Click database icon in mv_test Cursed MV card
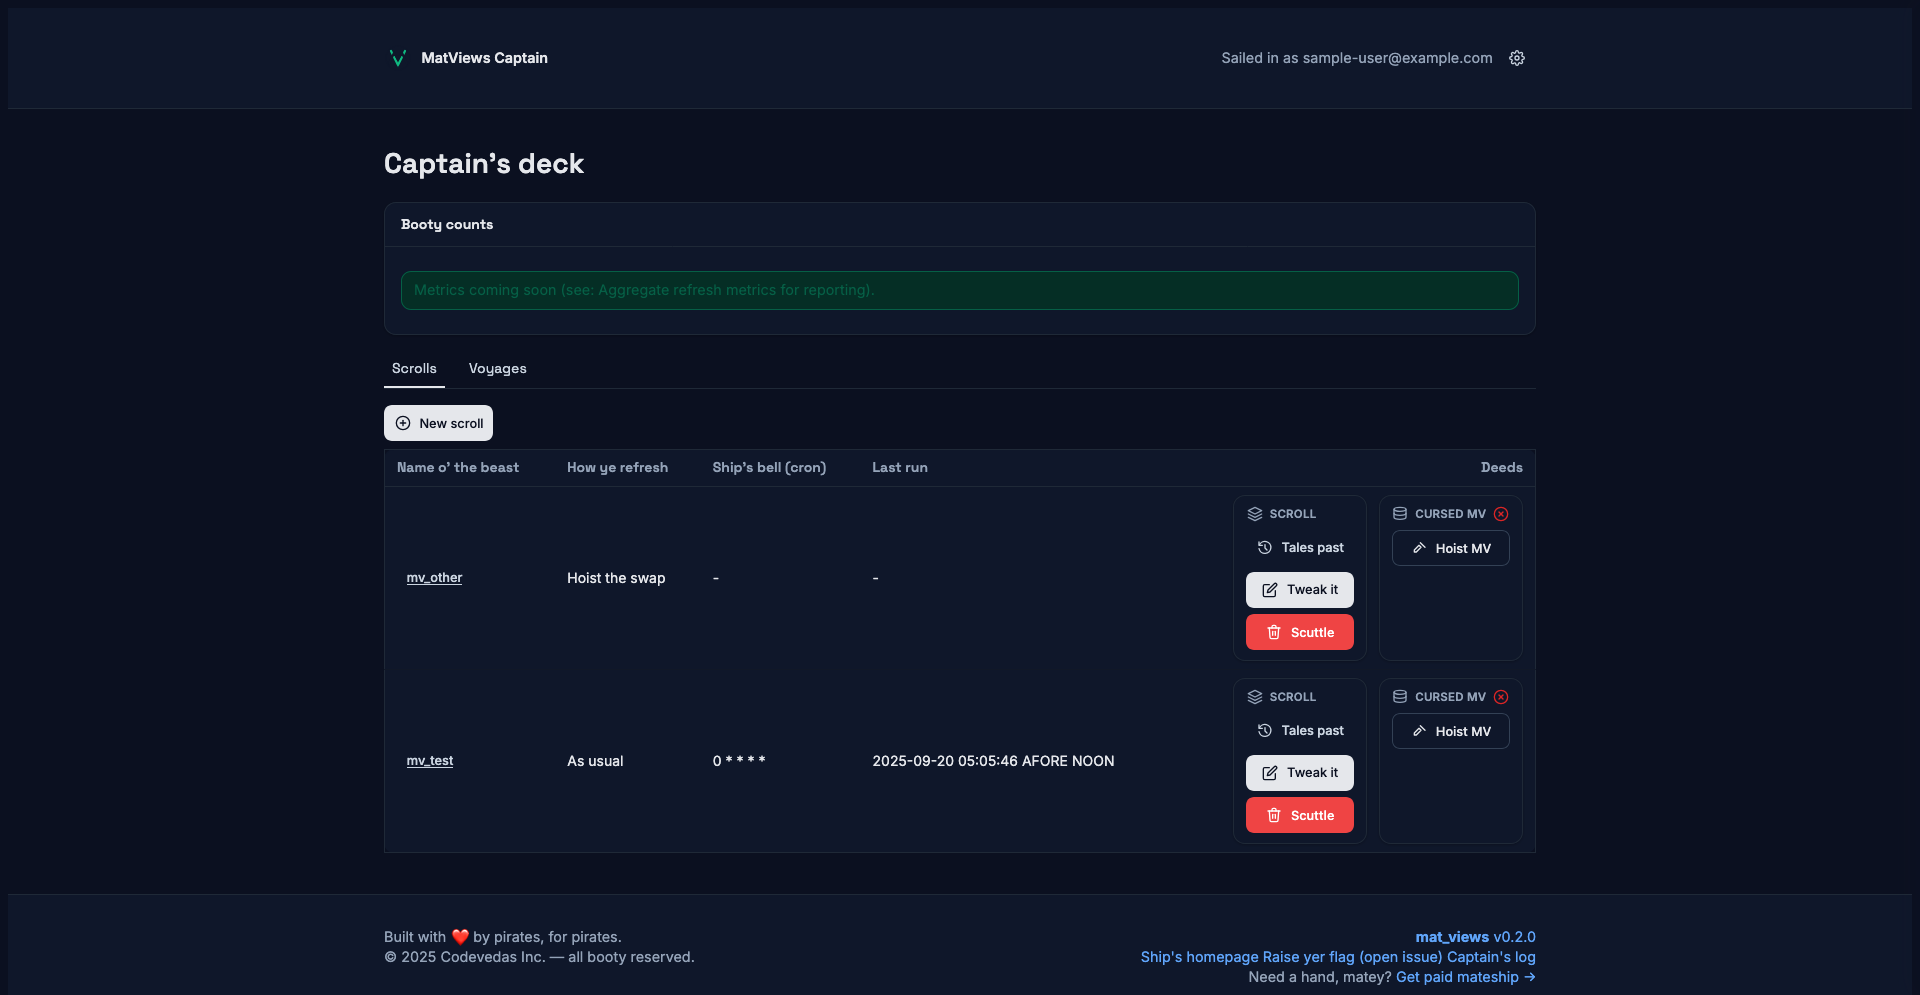1920x995 pixels. (1400, 697)
